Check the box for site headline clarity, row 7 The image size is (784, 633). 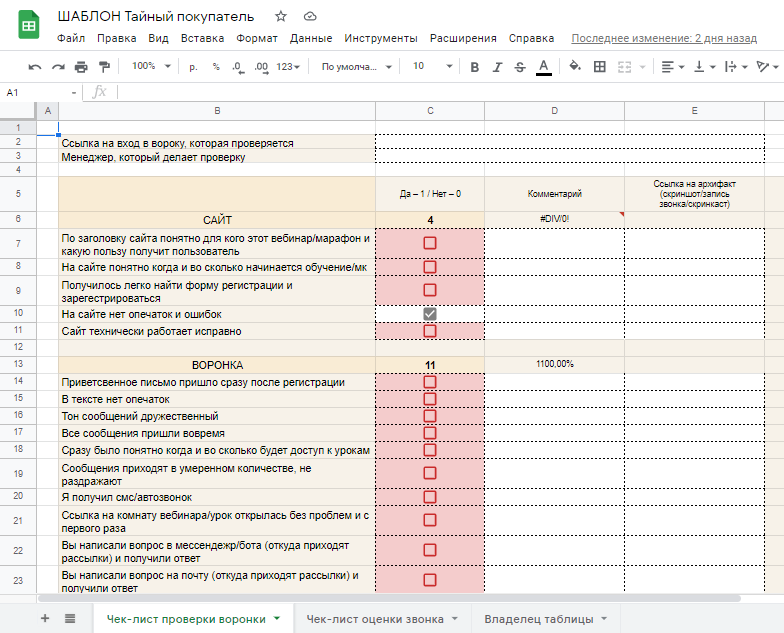(x=430, y=243)
